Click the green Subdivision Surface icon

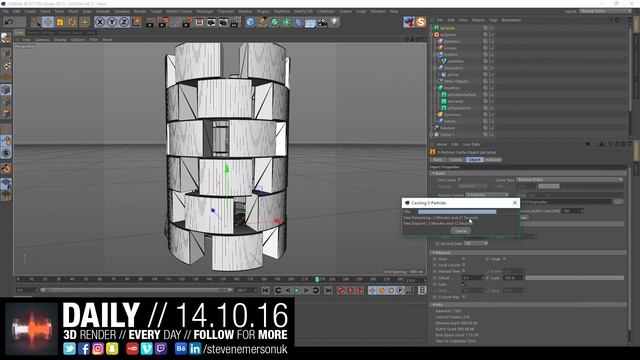pos(275,22)
